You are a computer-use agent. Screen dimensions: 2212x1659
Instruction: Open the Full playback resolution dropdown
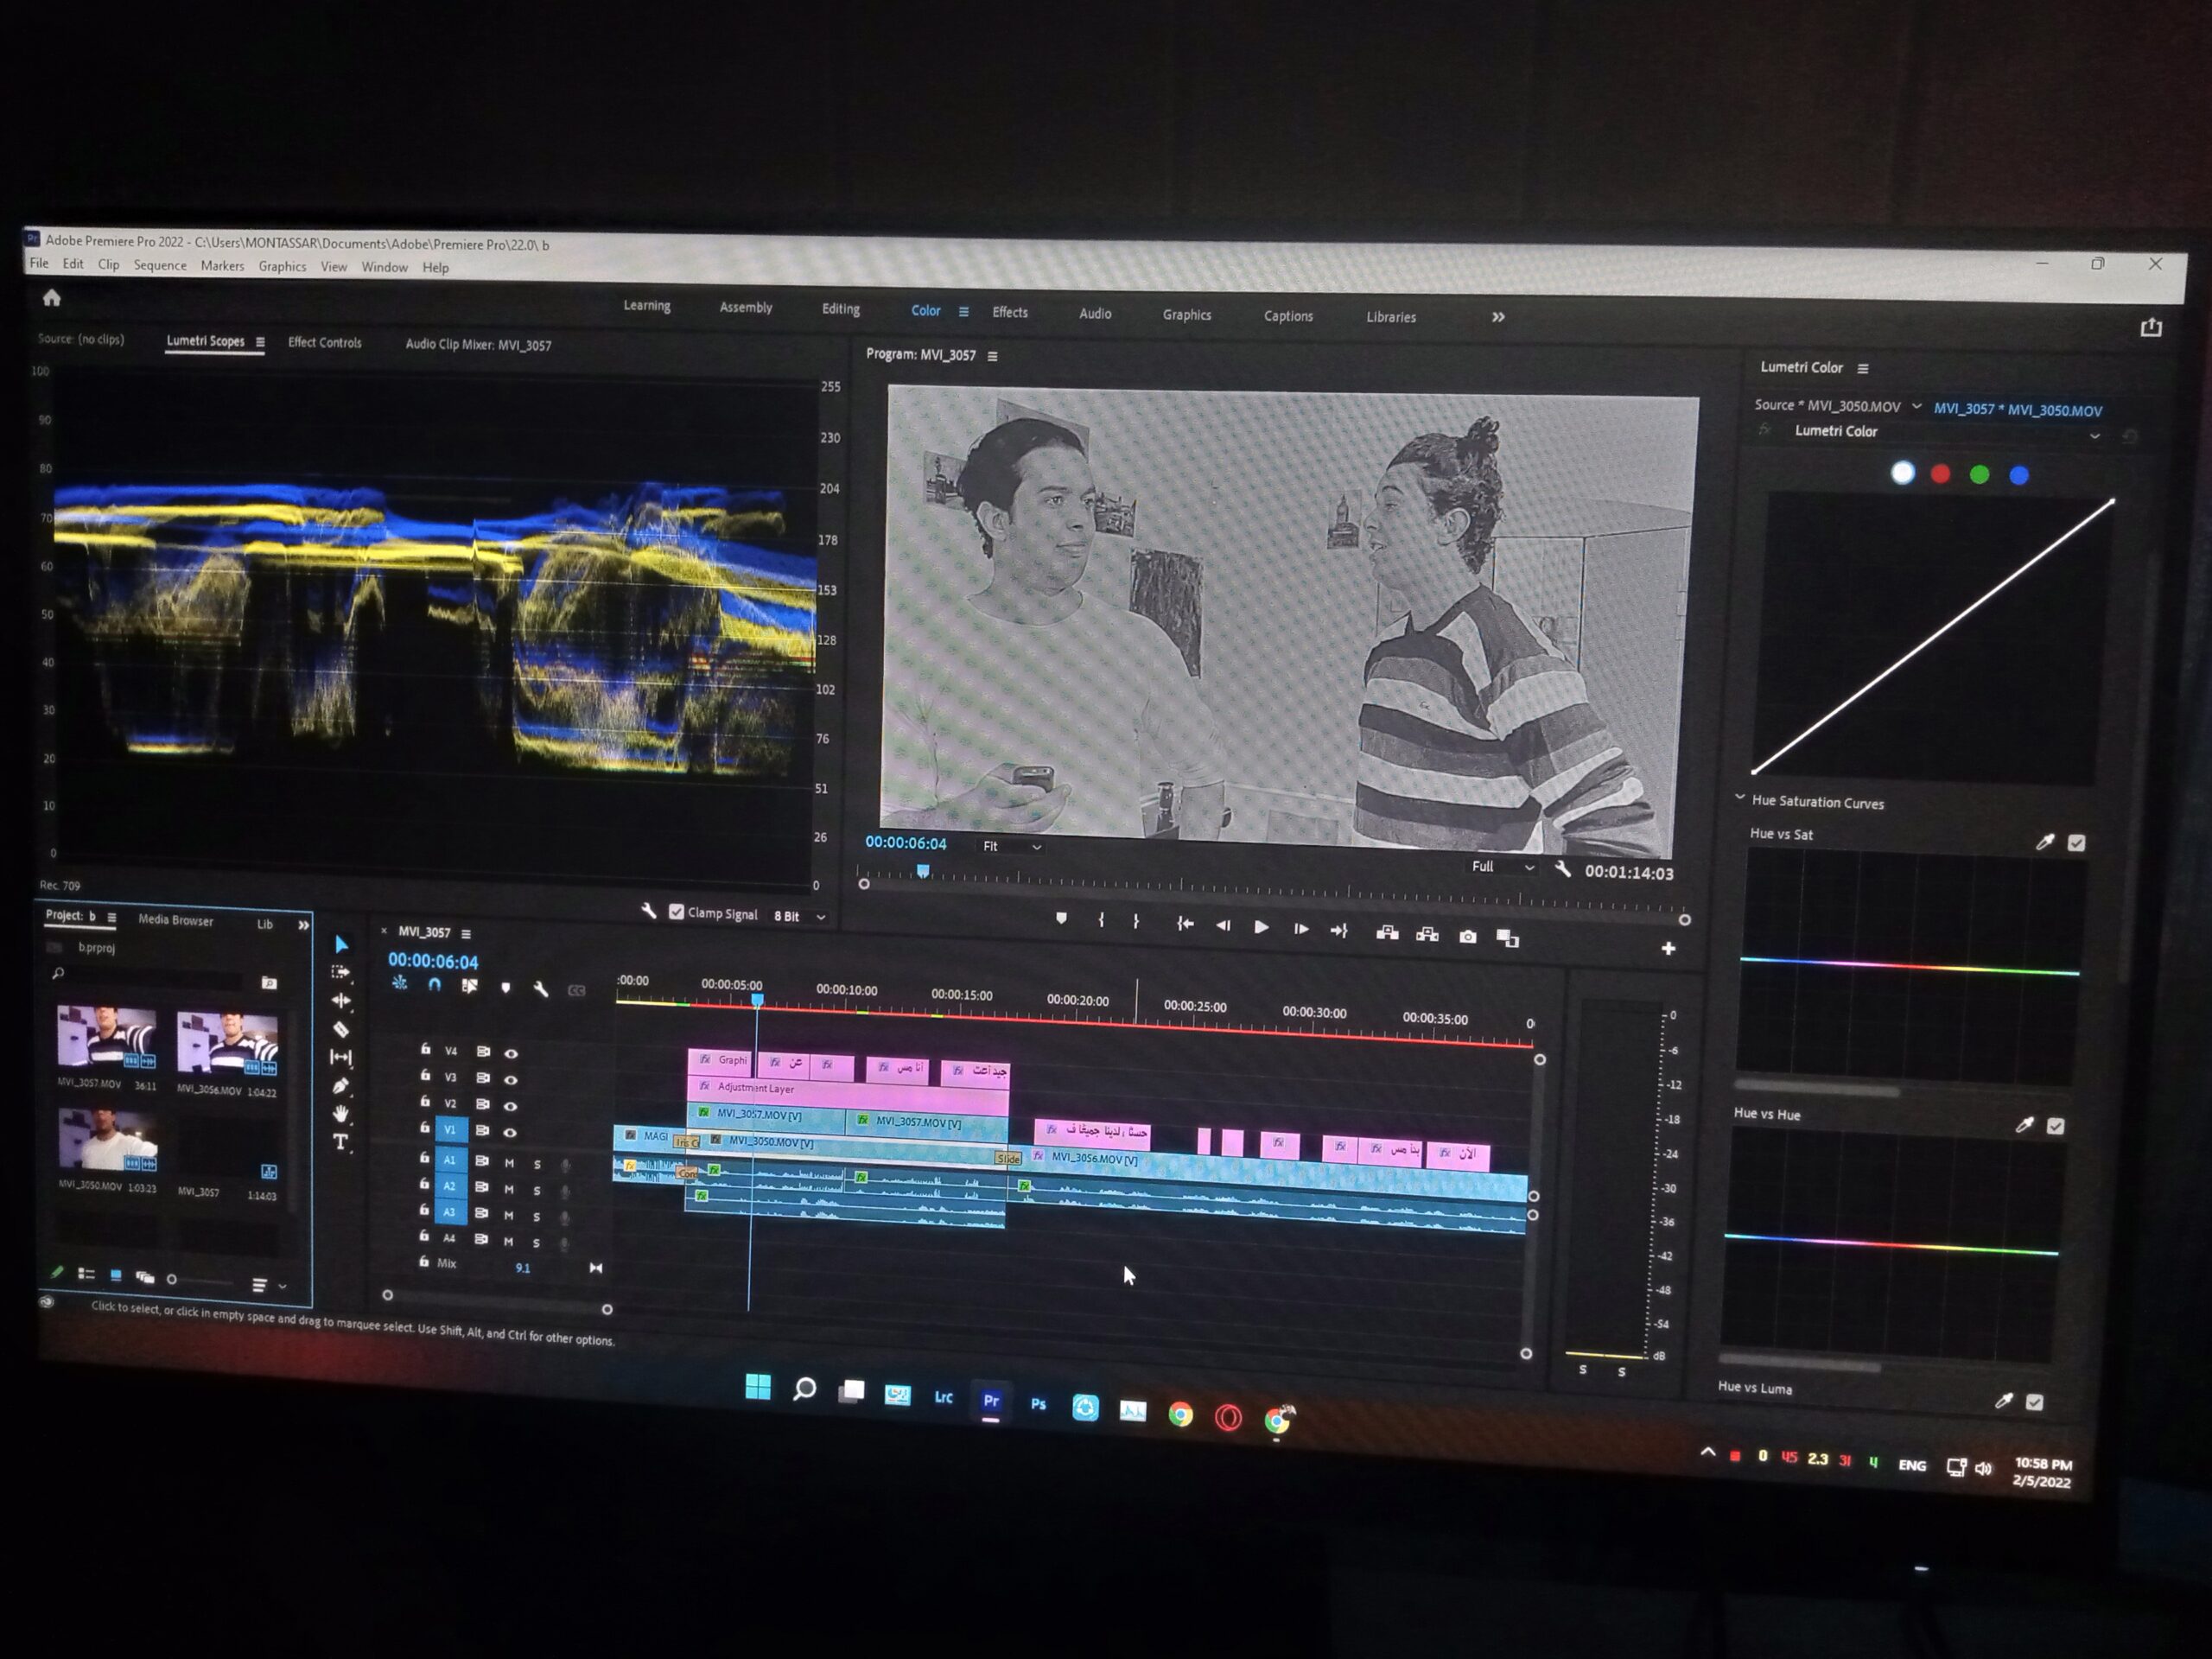click(1501, 867)
